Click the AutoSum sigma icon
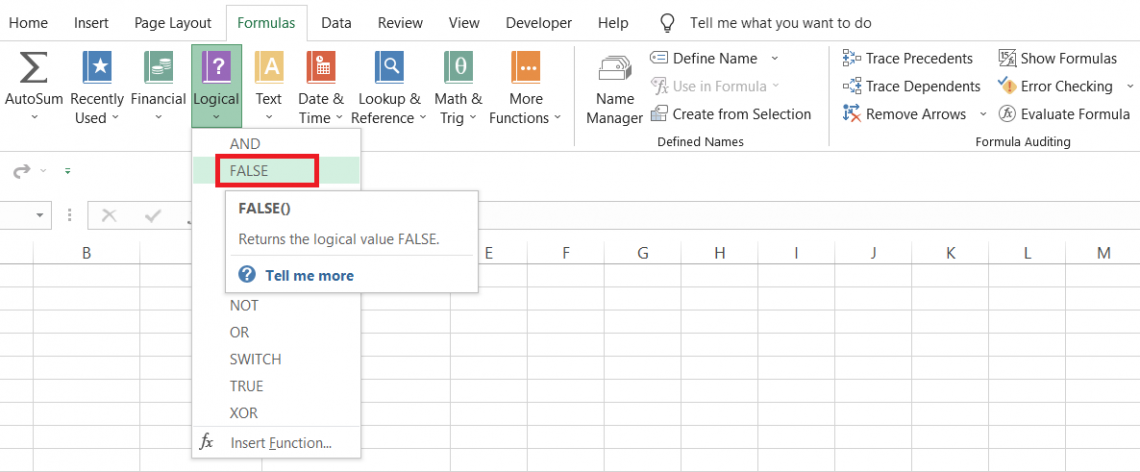Image resolution: width=1140 pixels, height=472 pixels. (x=33, y=68)
